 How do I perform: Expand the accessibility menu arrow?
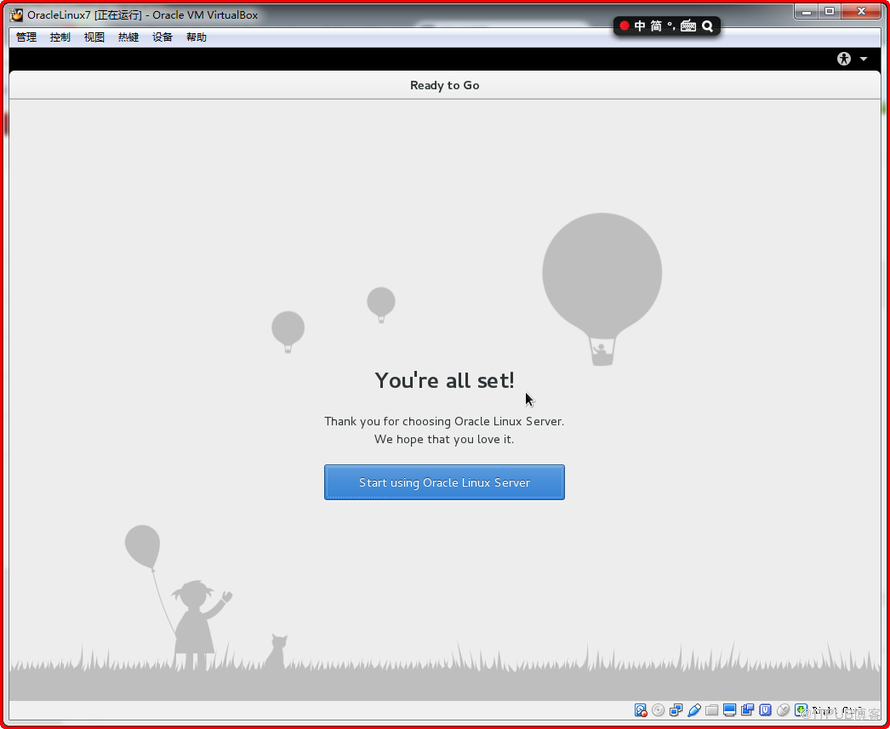(x=863, y=59)
